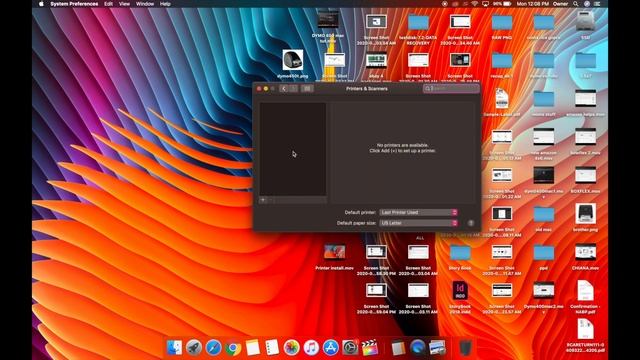Click the AirPlay display icon in menu bar

(485, 4)
